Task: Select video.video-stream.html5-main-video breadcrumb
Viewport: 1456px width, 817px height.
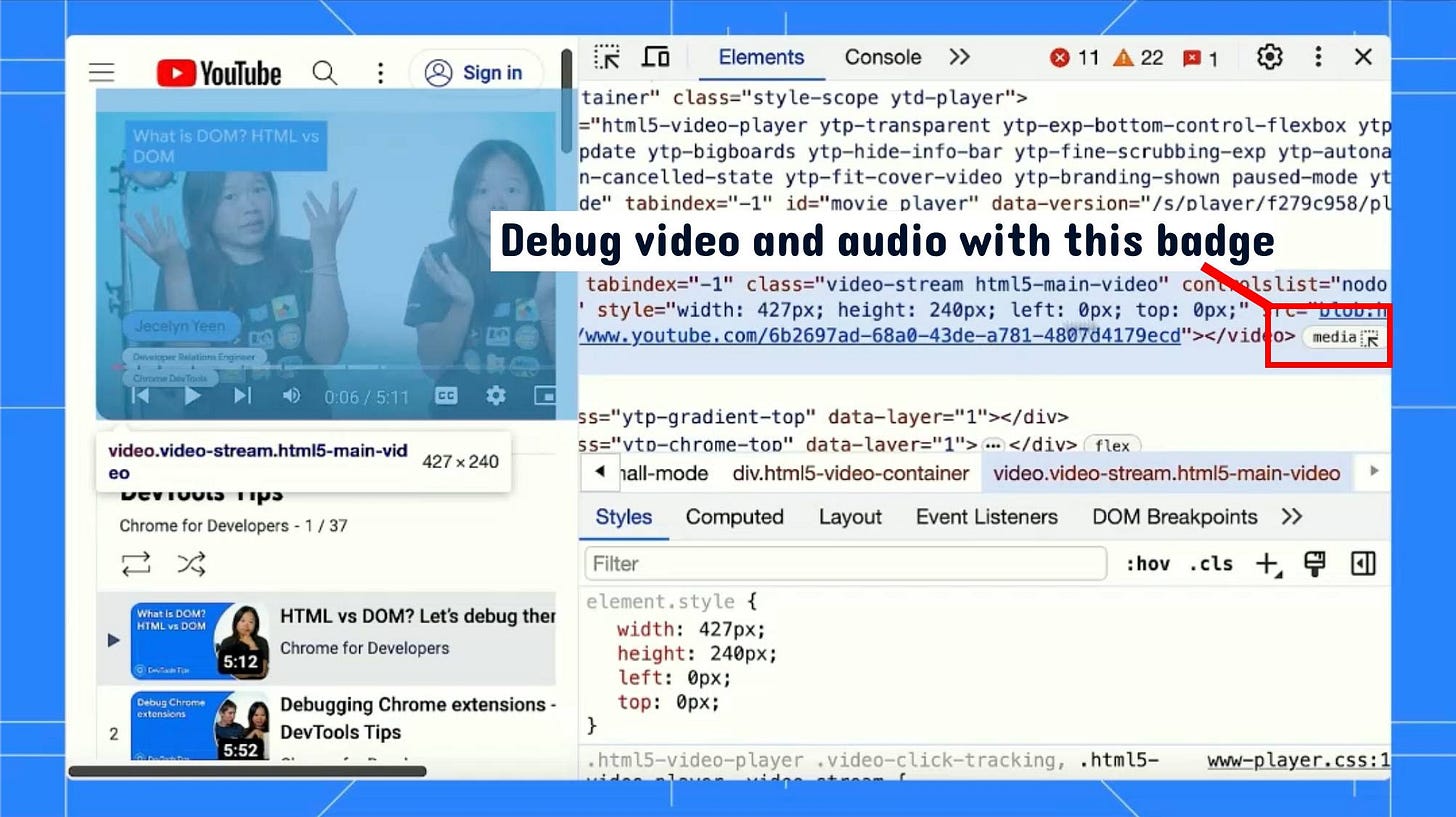Action: pos(1166,473)
